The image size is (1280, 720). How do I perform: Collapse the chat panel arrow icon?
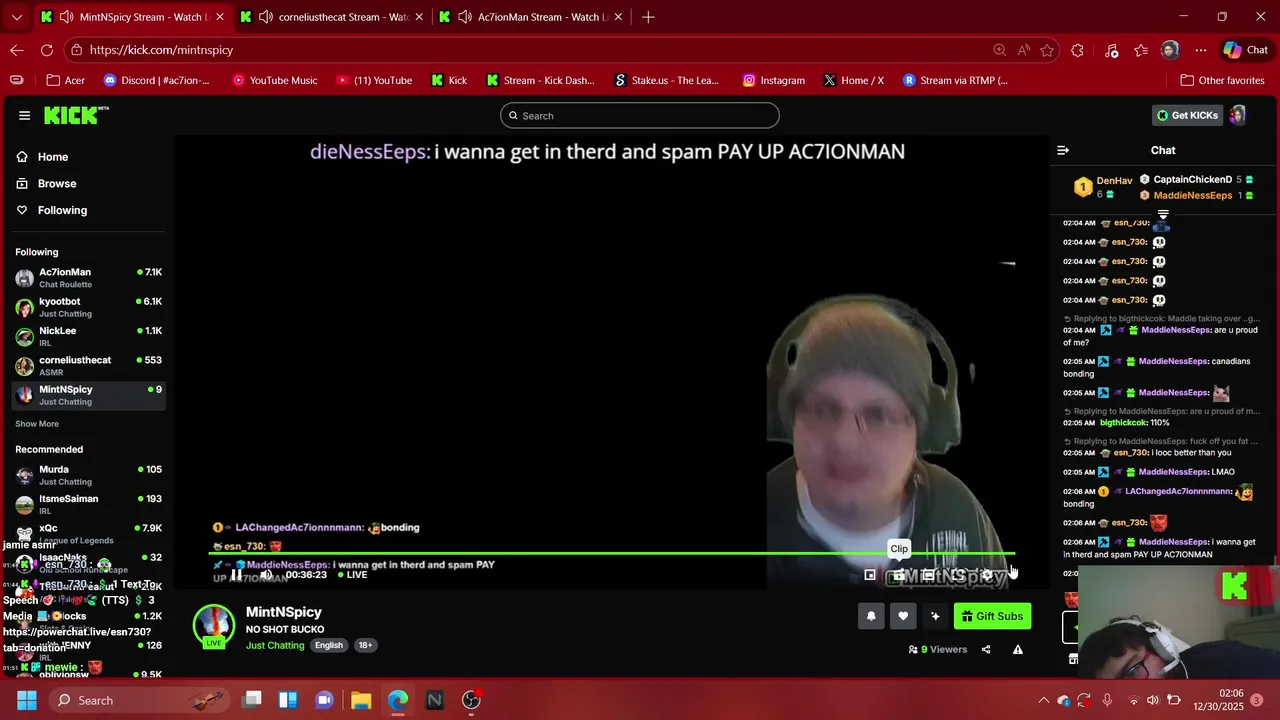[x=1063, y=150]
